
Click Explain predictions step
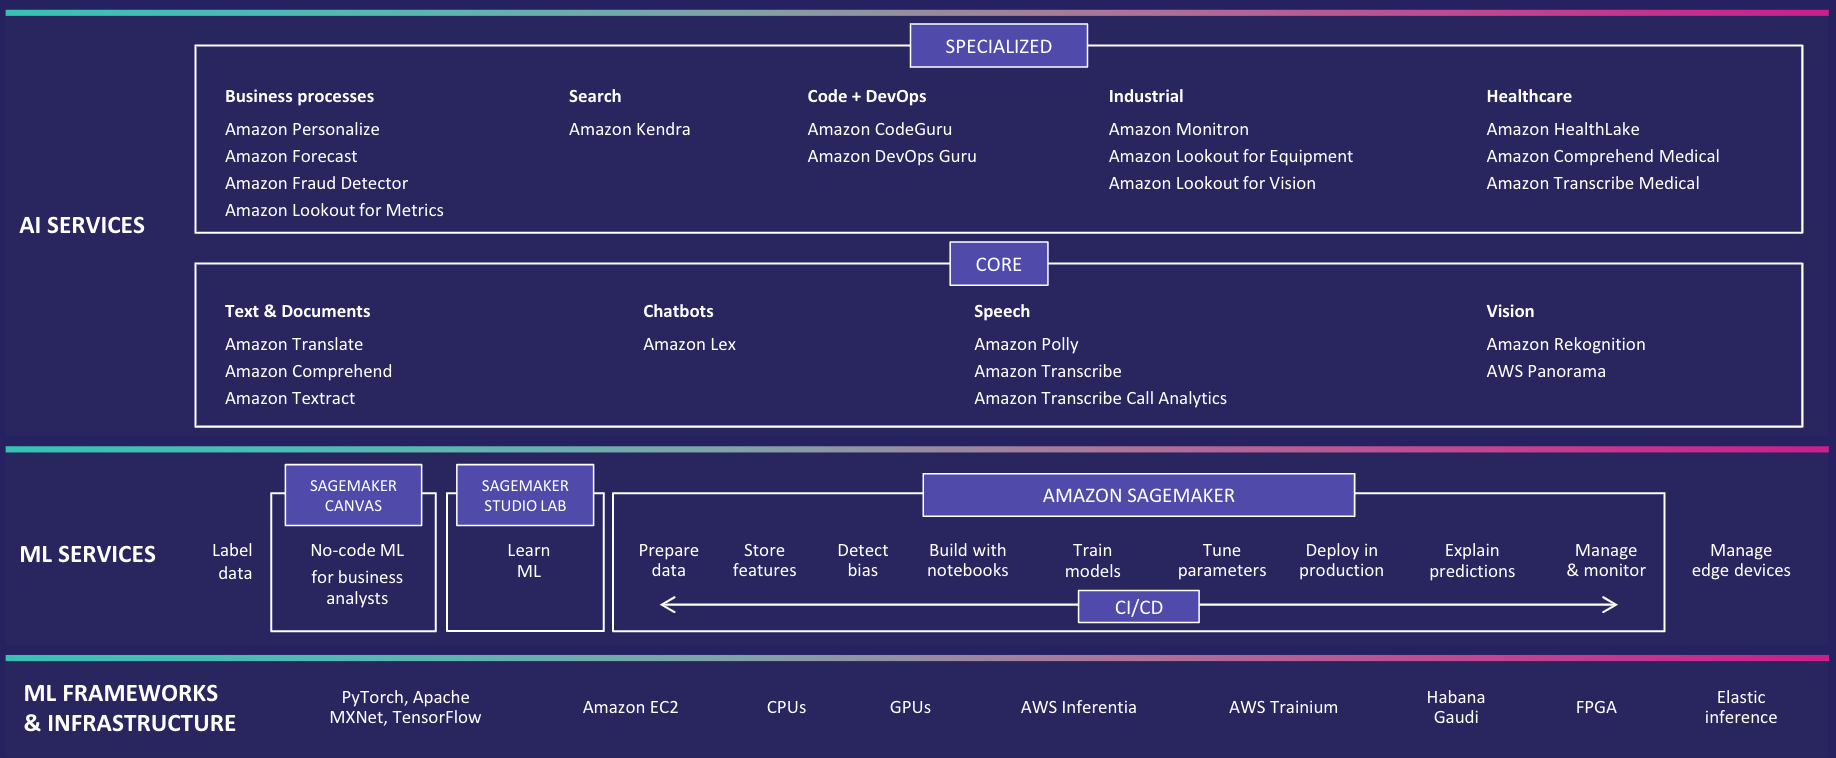point(1472,560)
